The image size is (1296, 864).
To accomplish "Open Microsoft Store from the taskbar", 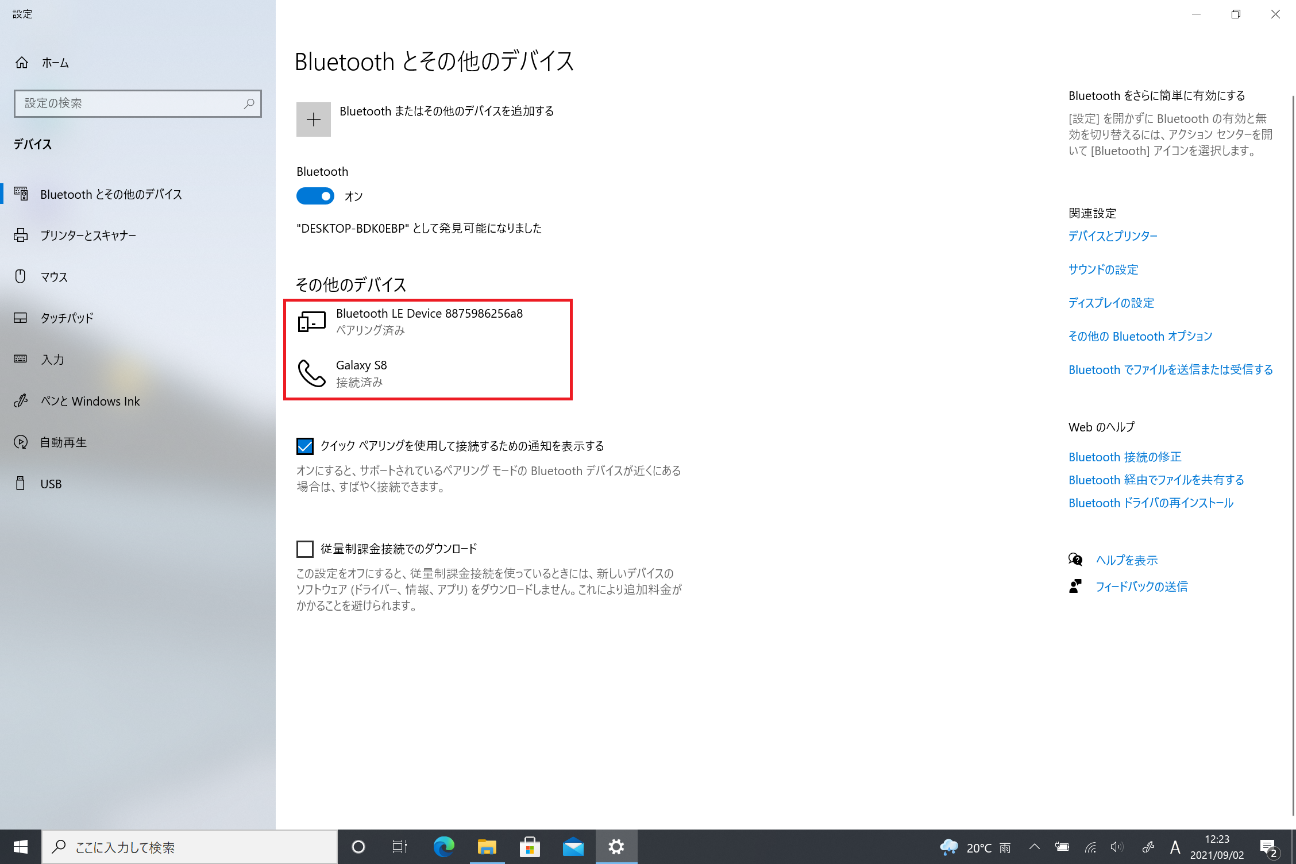I will [x=530, y=847].
